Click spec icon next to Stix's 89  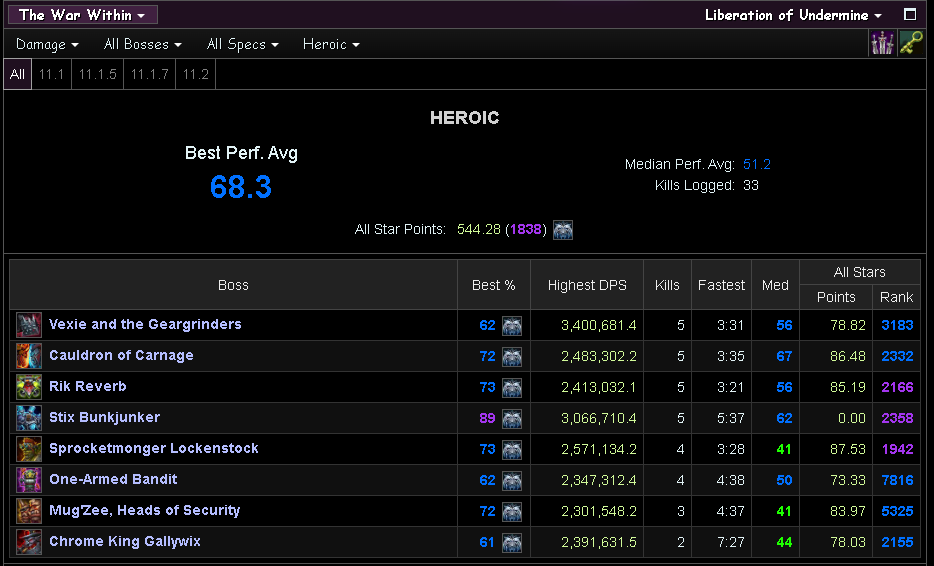click(512, 418)
